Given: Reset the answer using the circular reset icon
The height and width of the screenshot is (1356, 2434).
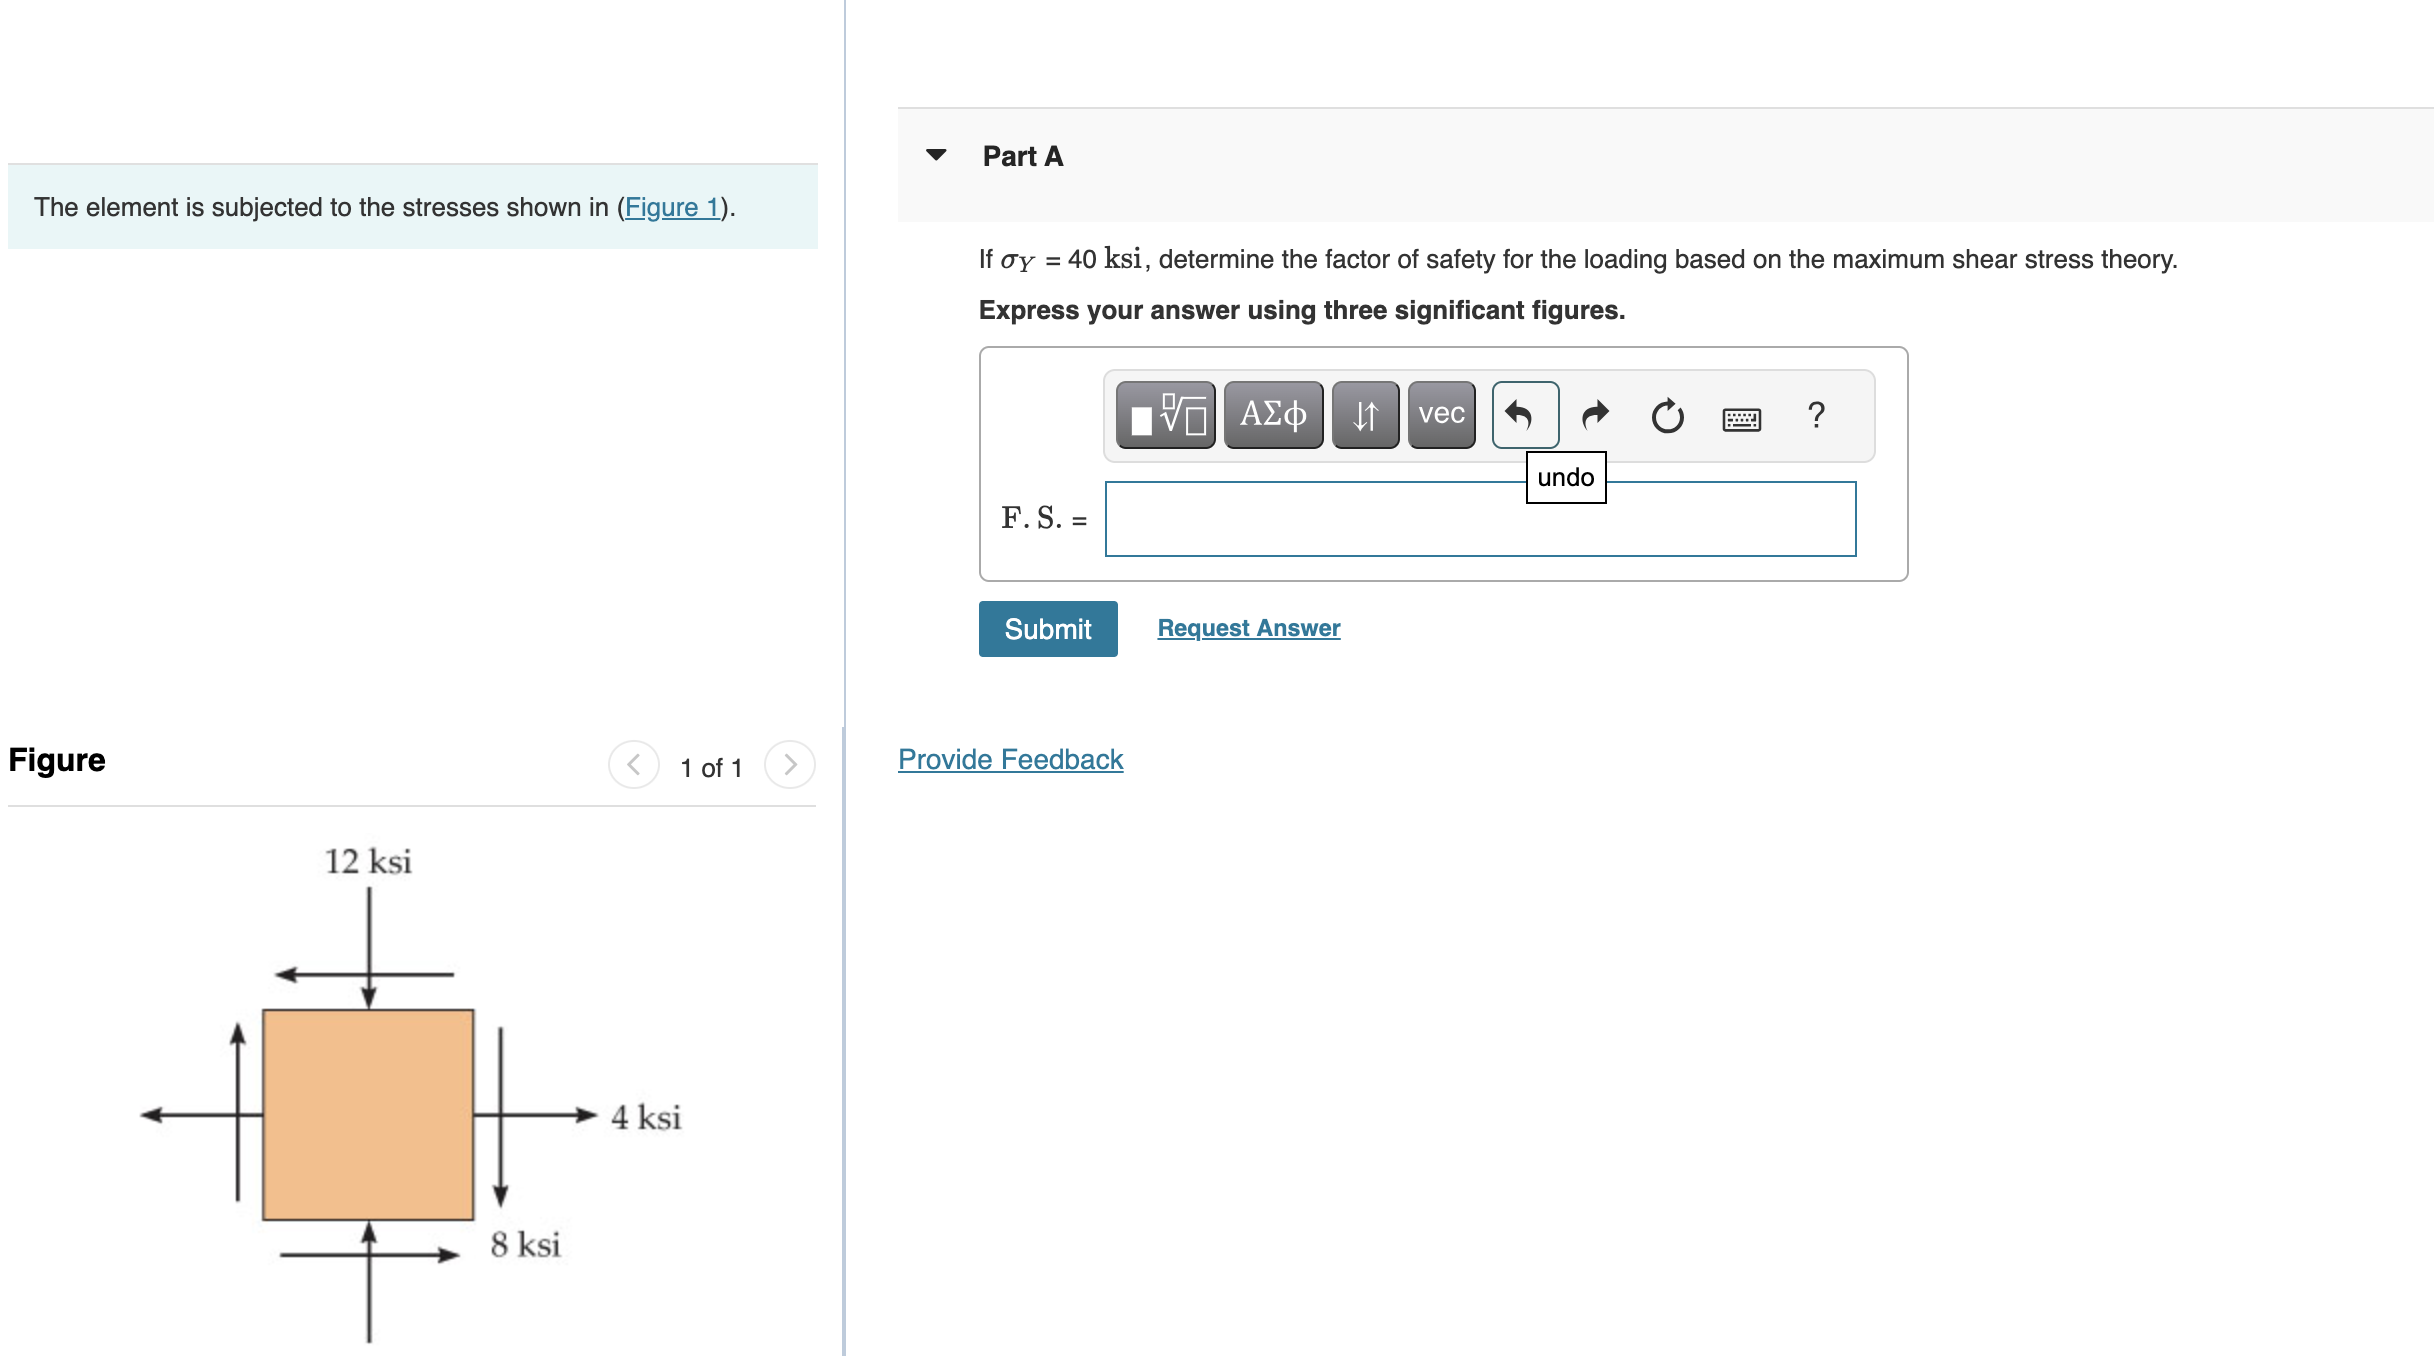Looking at the screenshot, I should [x=1666, y=414].
